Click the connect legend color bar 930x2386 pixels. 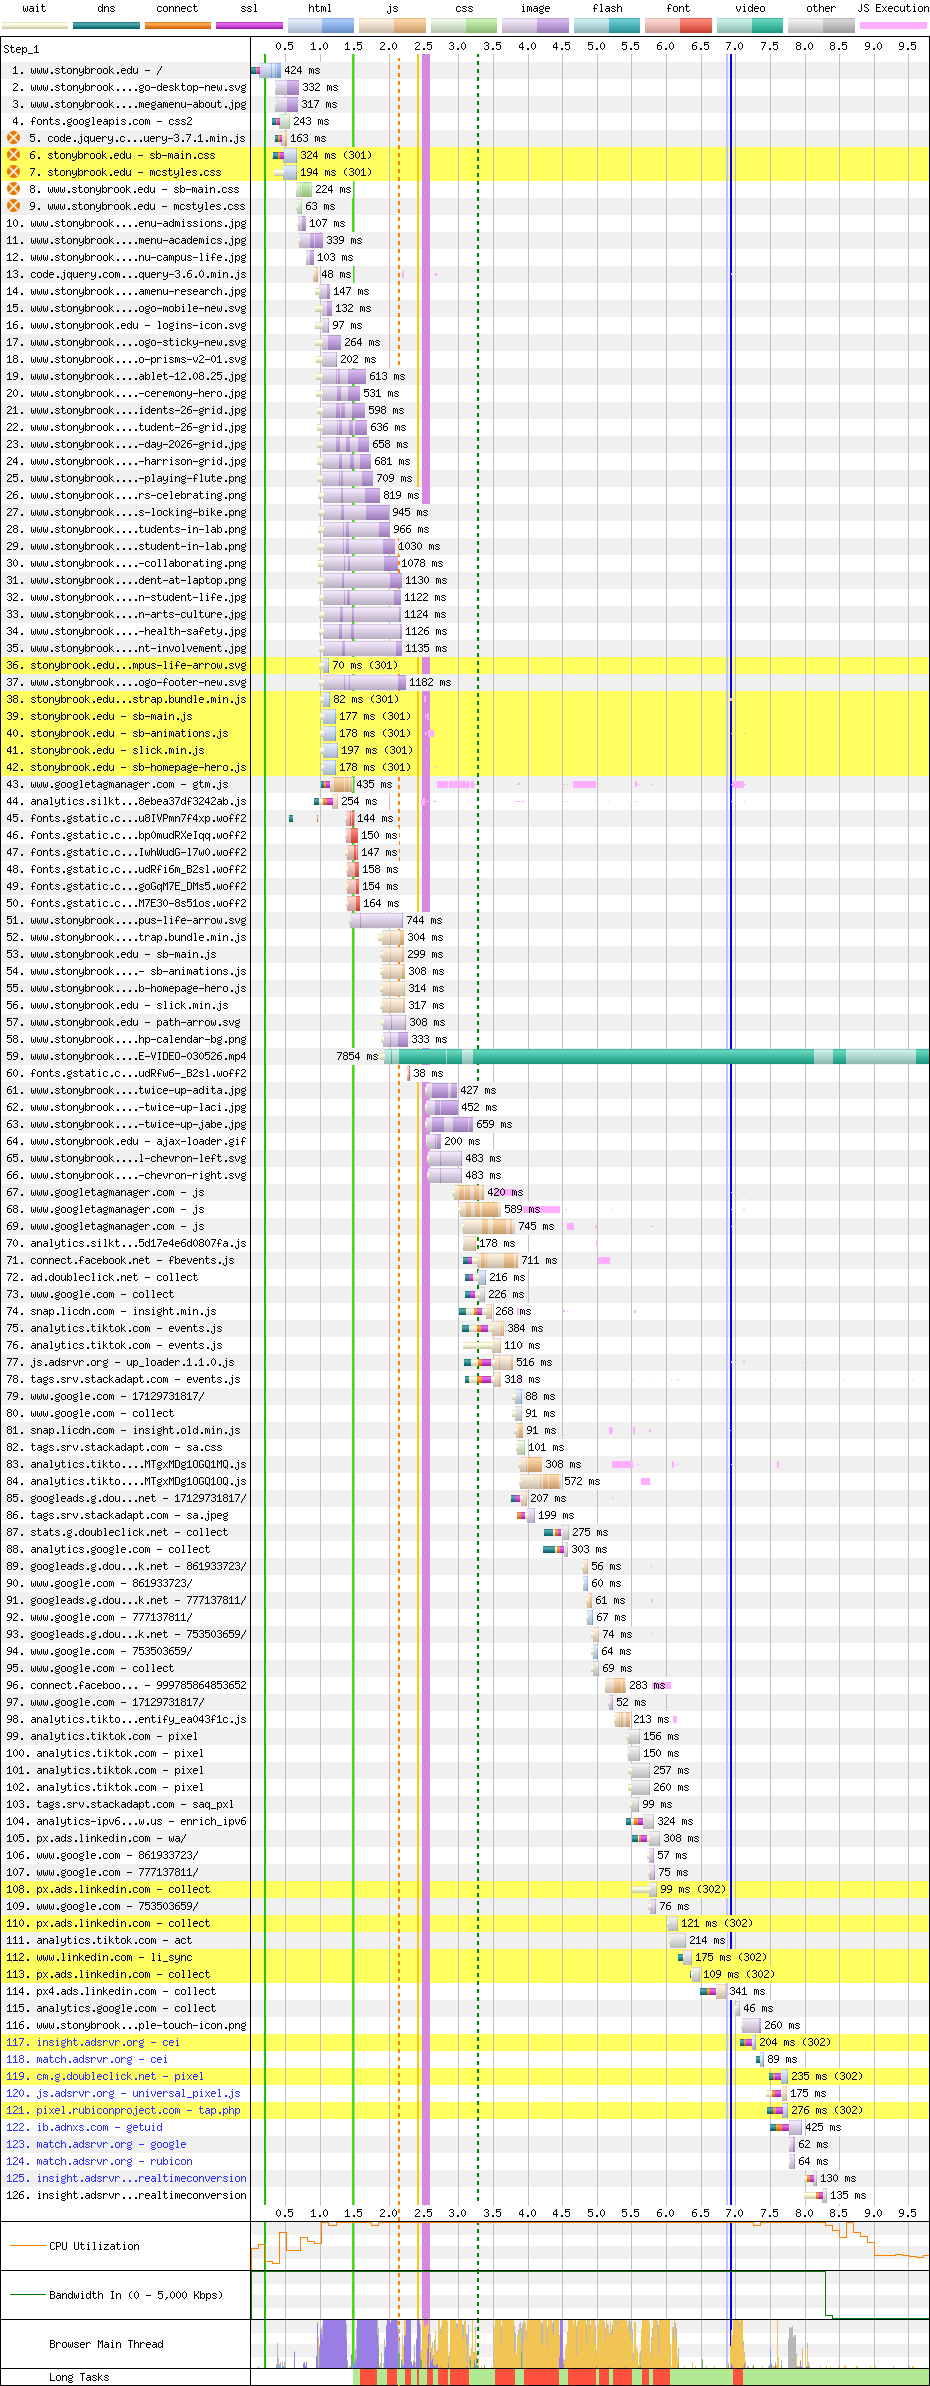(178, 25)
